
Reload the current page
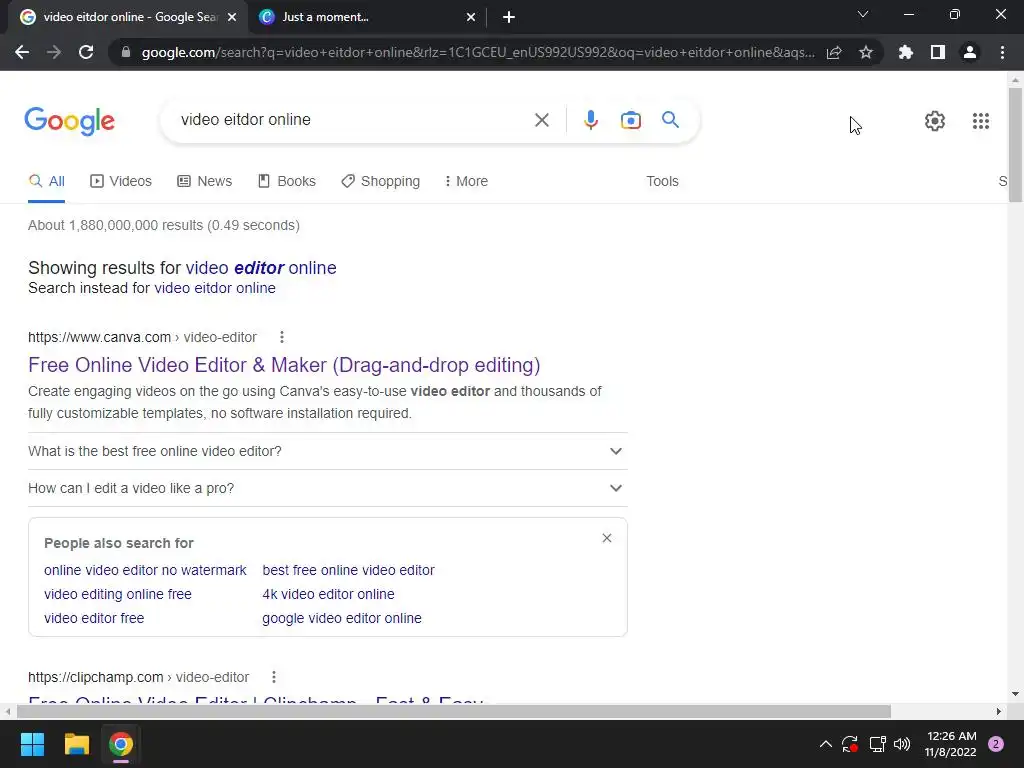(86, 52)
